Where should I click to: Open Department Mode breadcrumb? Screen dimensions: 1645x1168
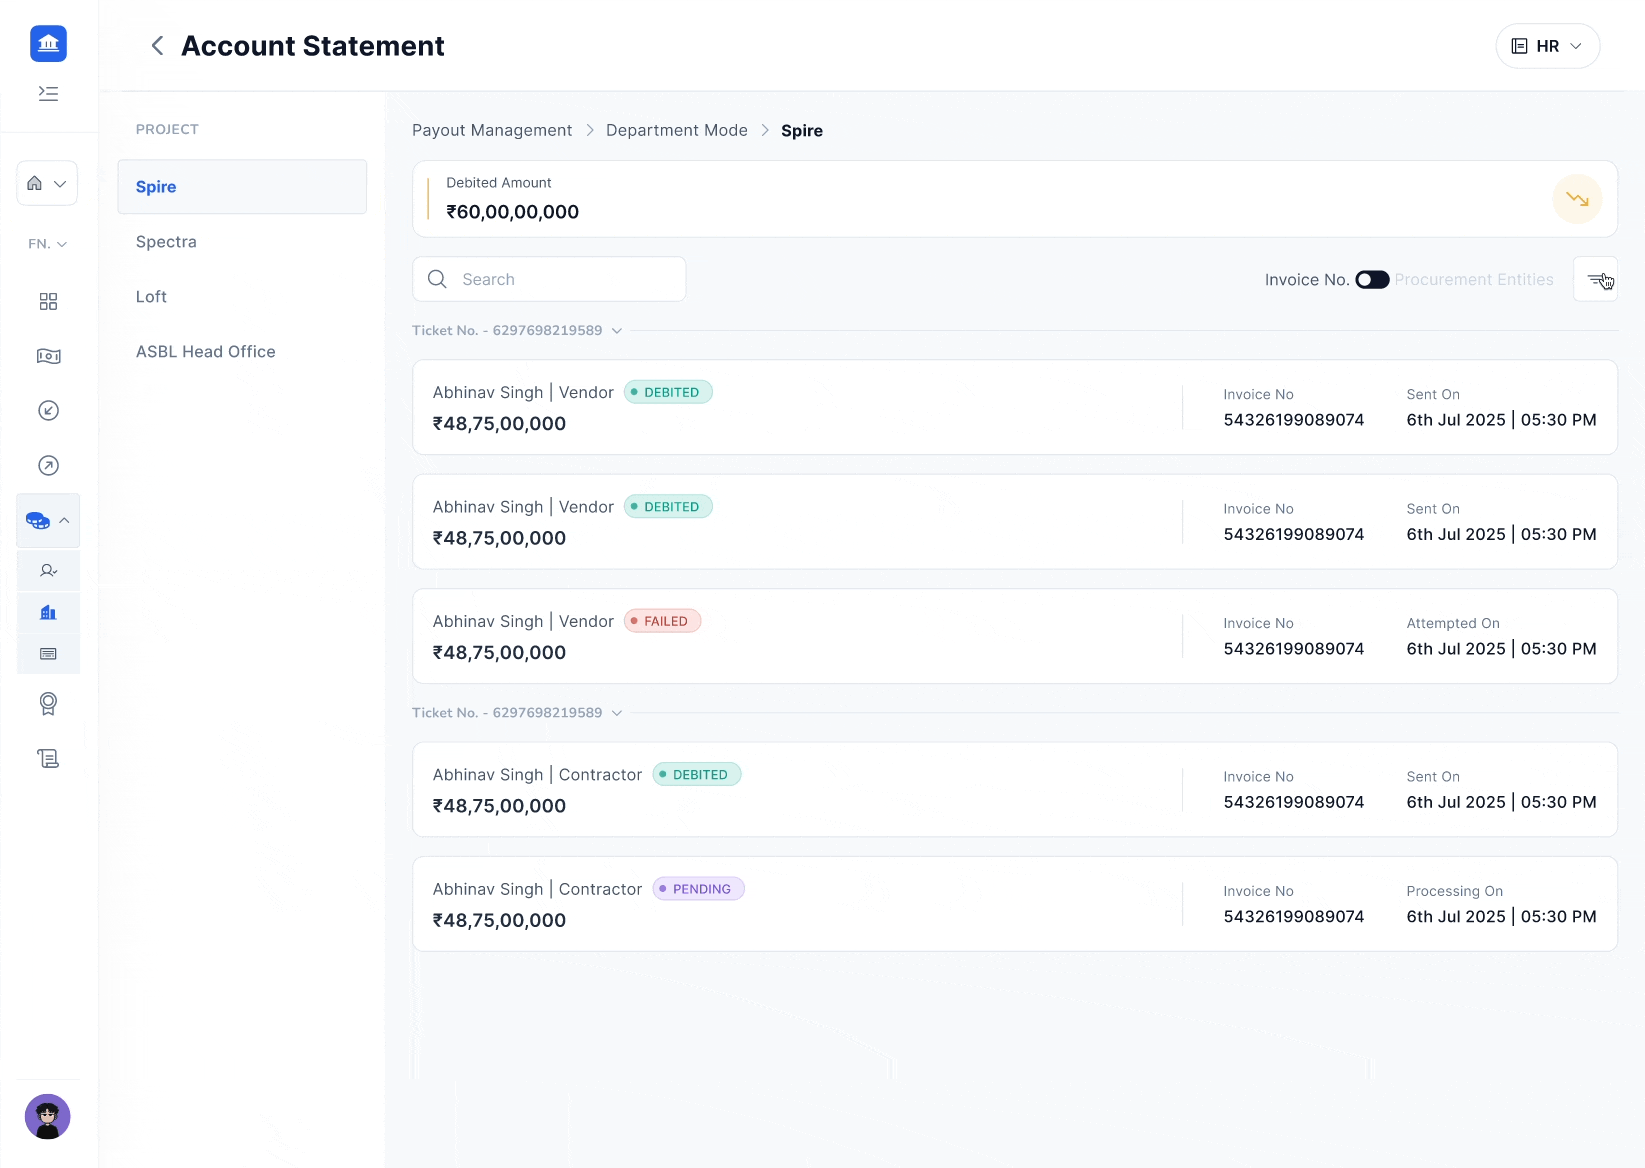click(677, 130)
